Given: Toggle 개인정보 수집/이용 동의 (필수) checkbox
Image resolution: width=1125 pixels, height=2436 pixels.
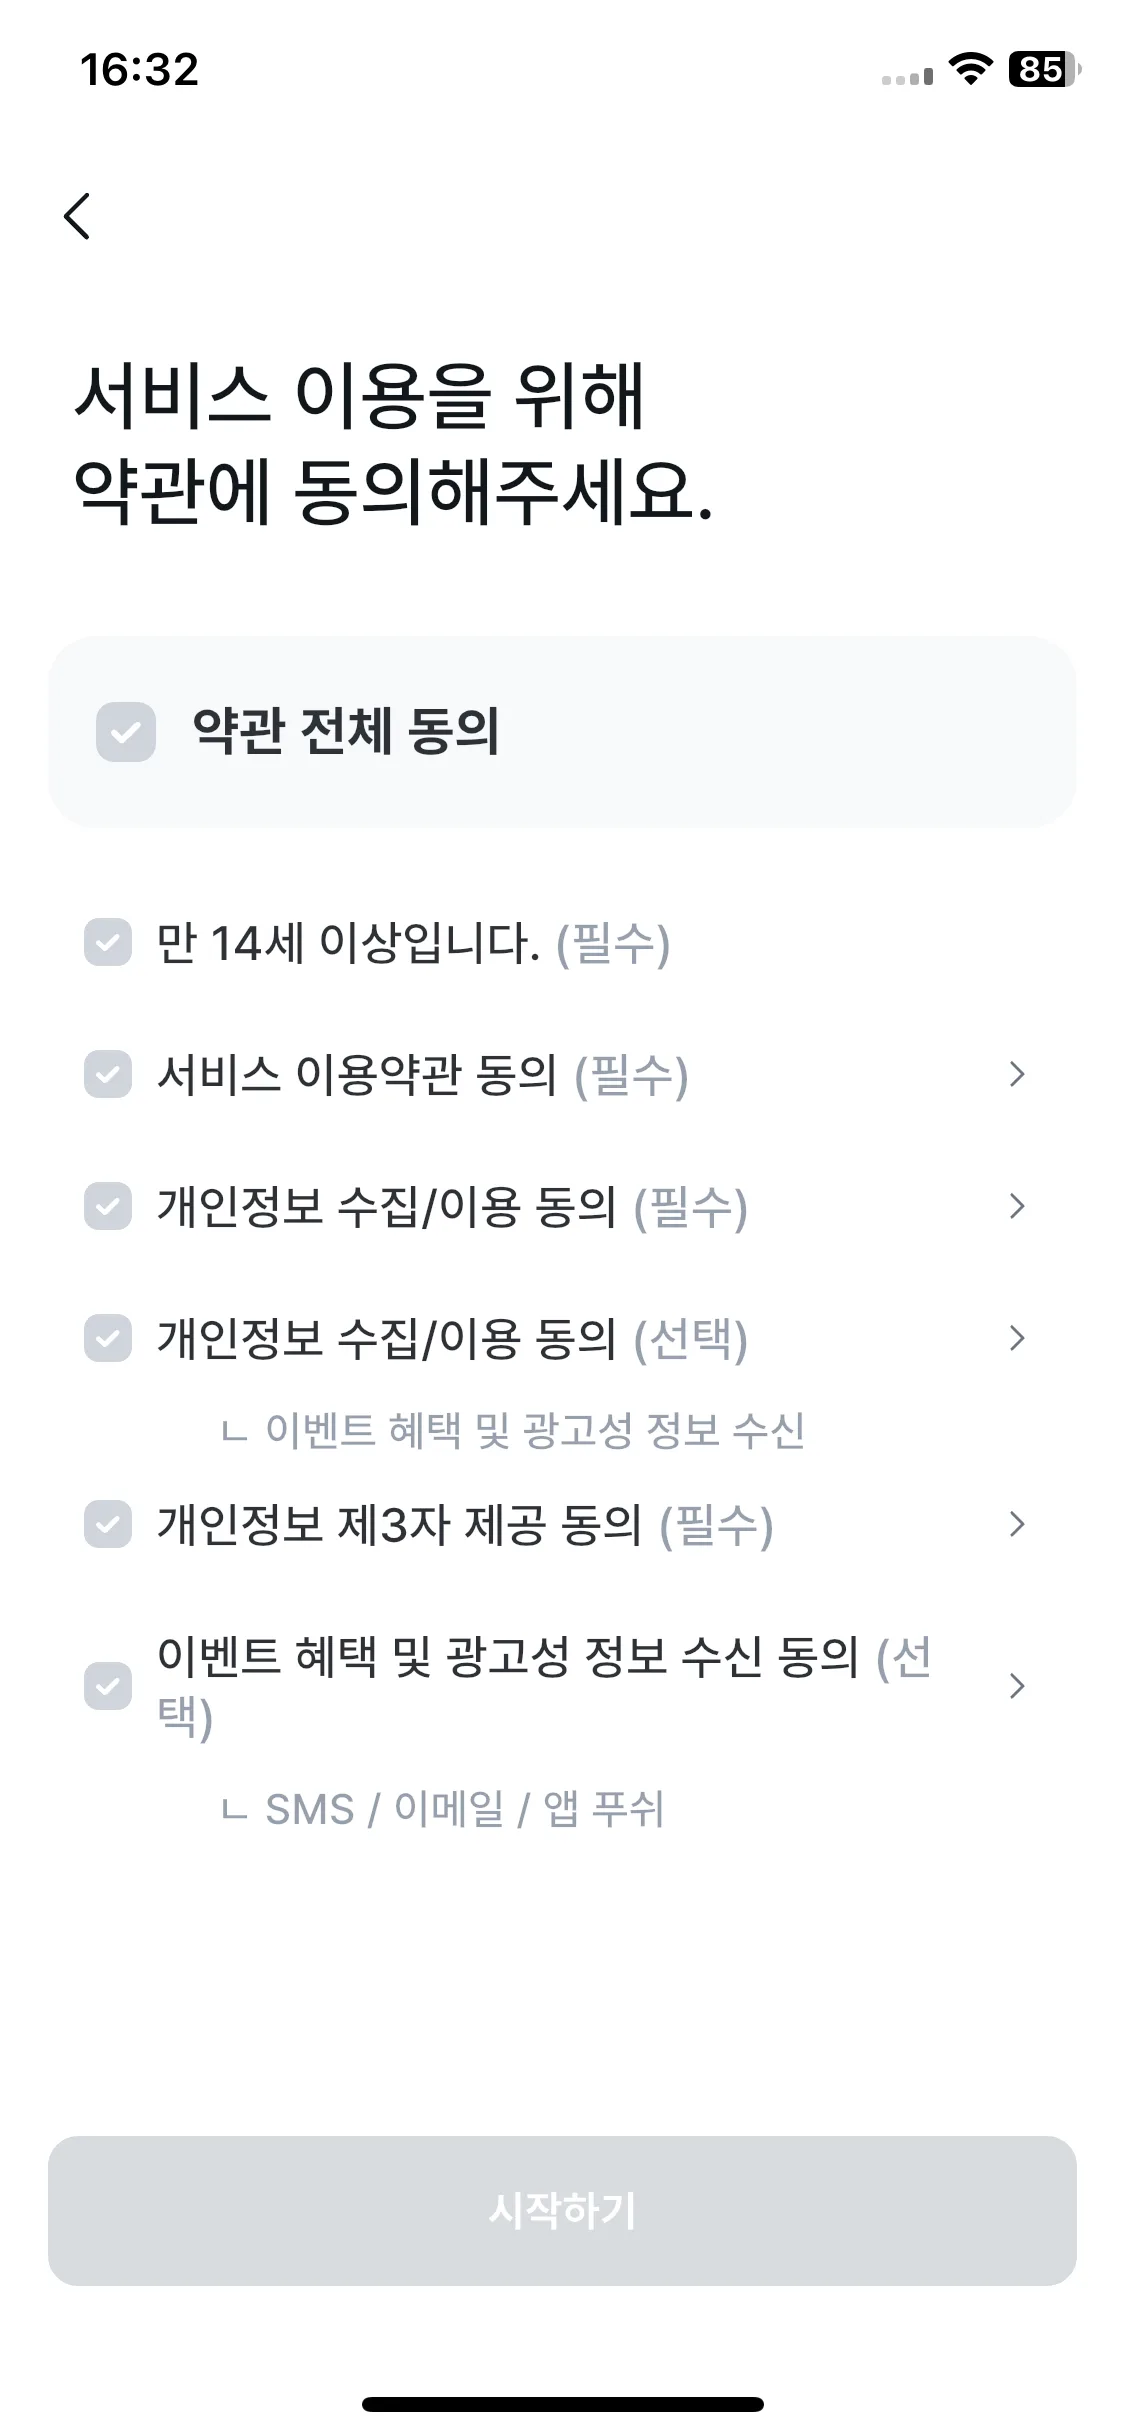Looking at the screenshot, I should (108, 1206).
